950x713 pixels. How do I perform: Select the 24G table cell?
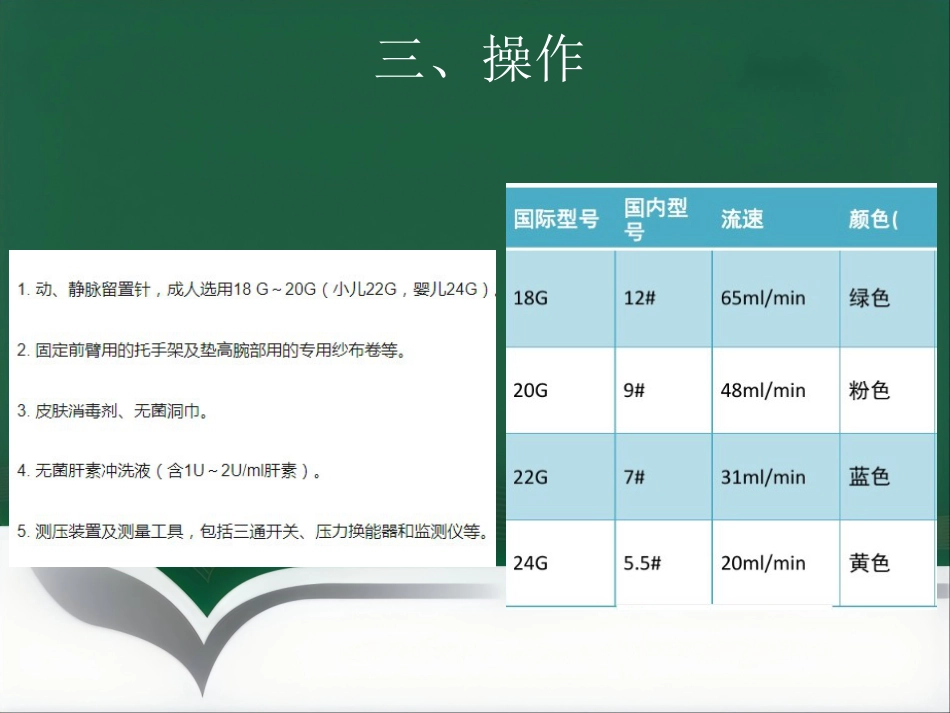pyautogui.click(x=561, y=563)
